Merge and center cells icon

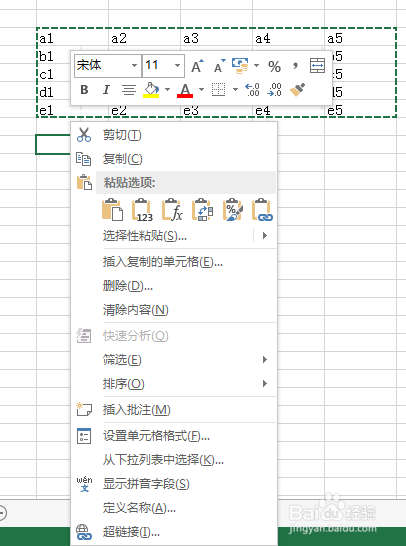pos(317,65)
